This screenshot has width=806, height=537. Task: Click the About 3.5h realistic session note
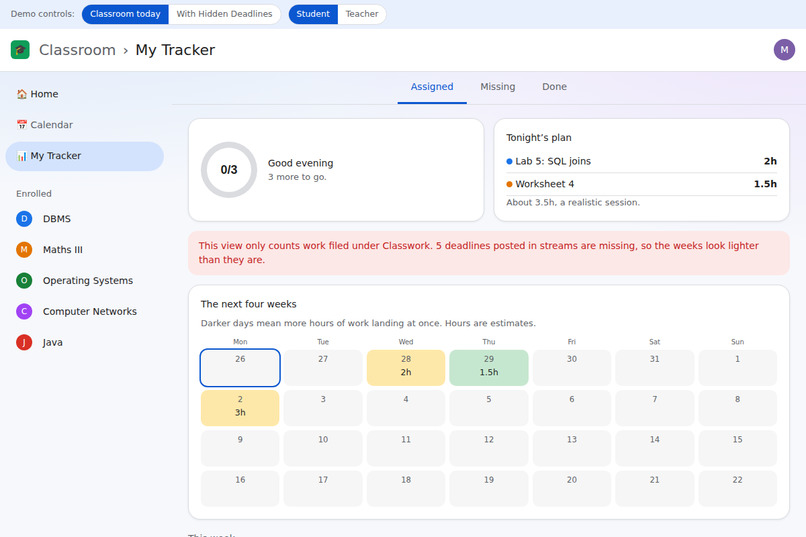(x=573, y=202)
